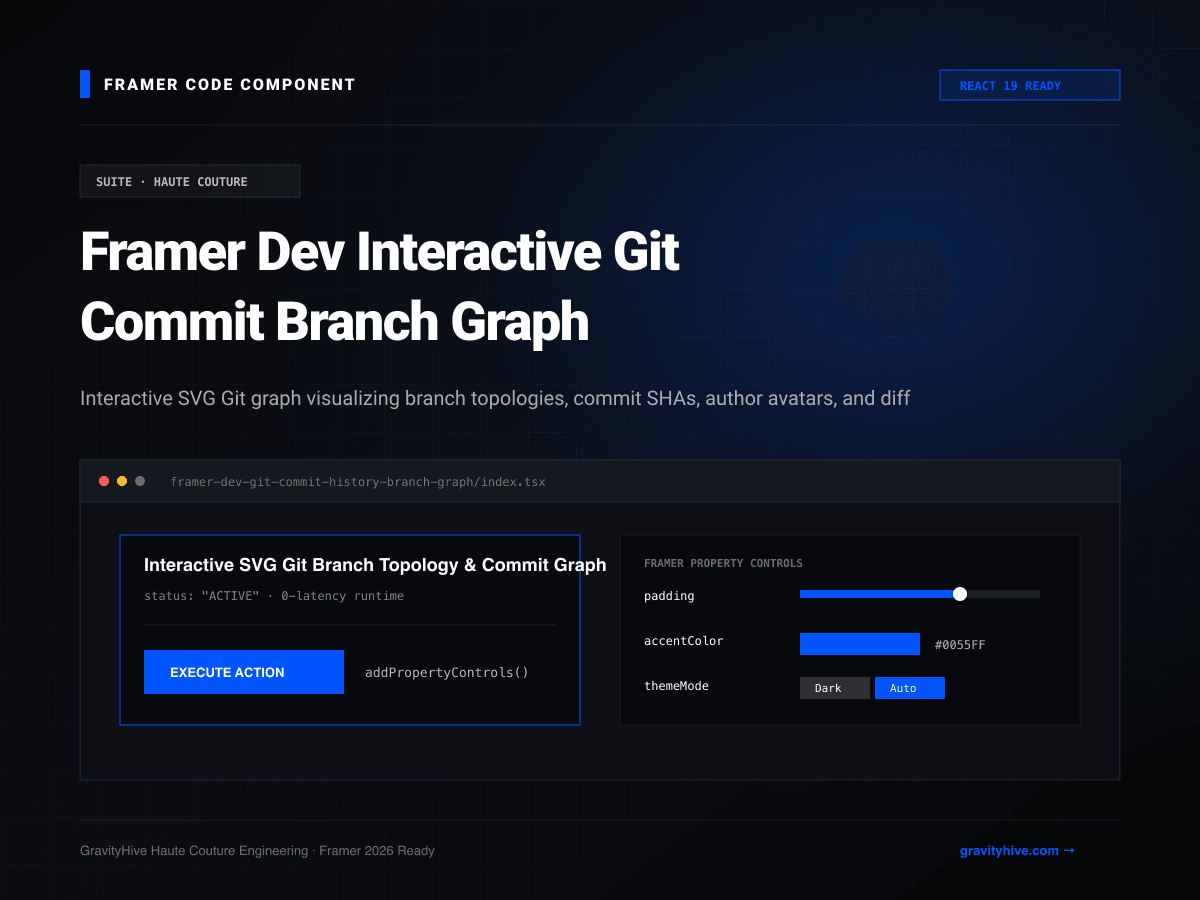Click the SUITE · HAUTE COUTURE tag
The height and width of the screenshot is (900, 1200).
tap(190, 181)
